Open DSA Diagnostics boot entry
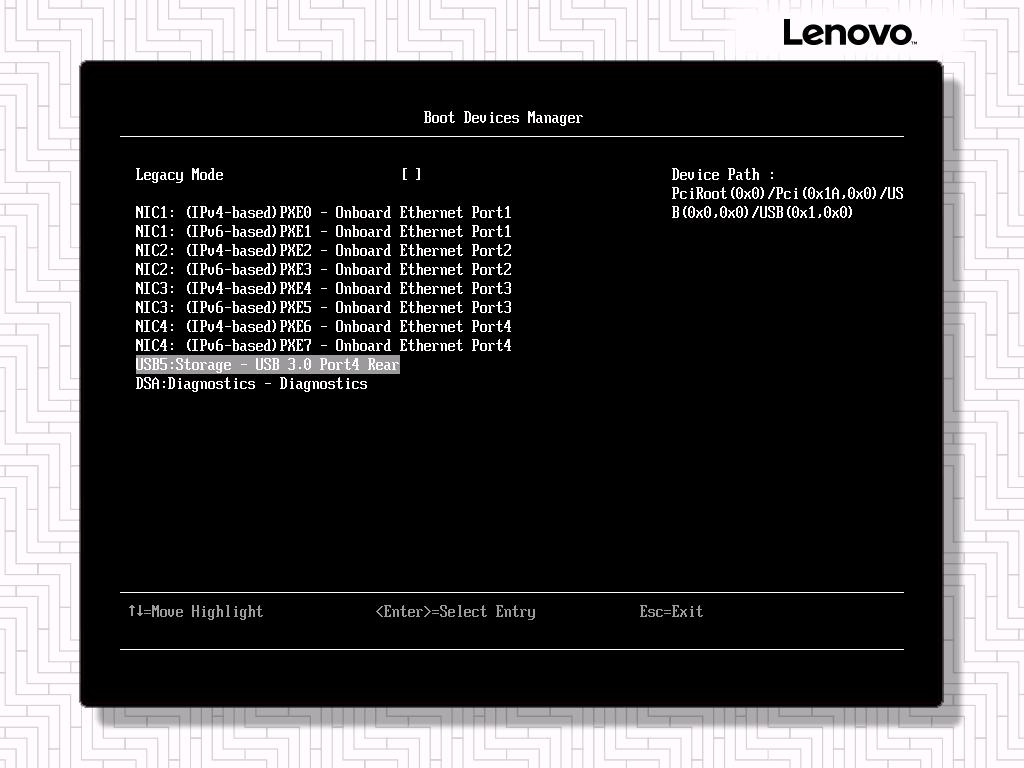 coord(251,384)
